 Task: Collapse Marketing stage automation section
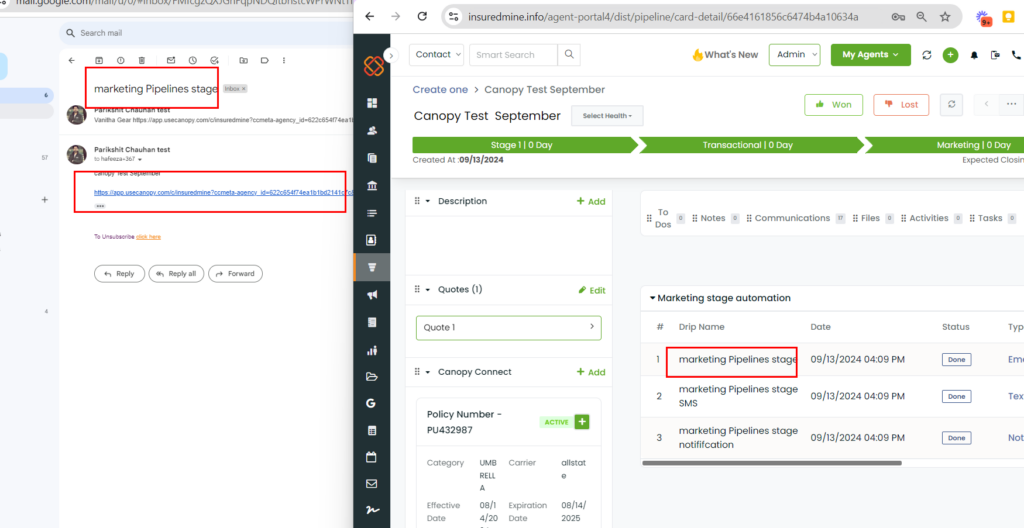652,298
